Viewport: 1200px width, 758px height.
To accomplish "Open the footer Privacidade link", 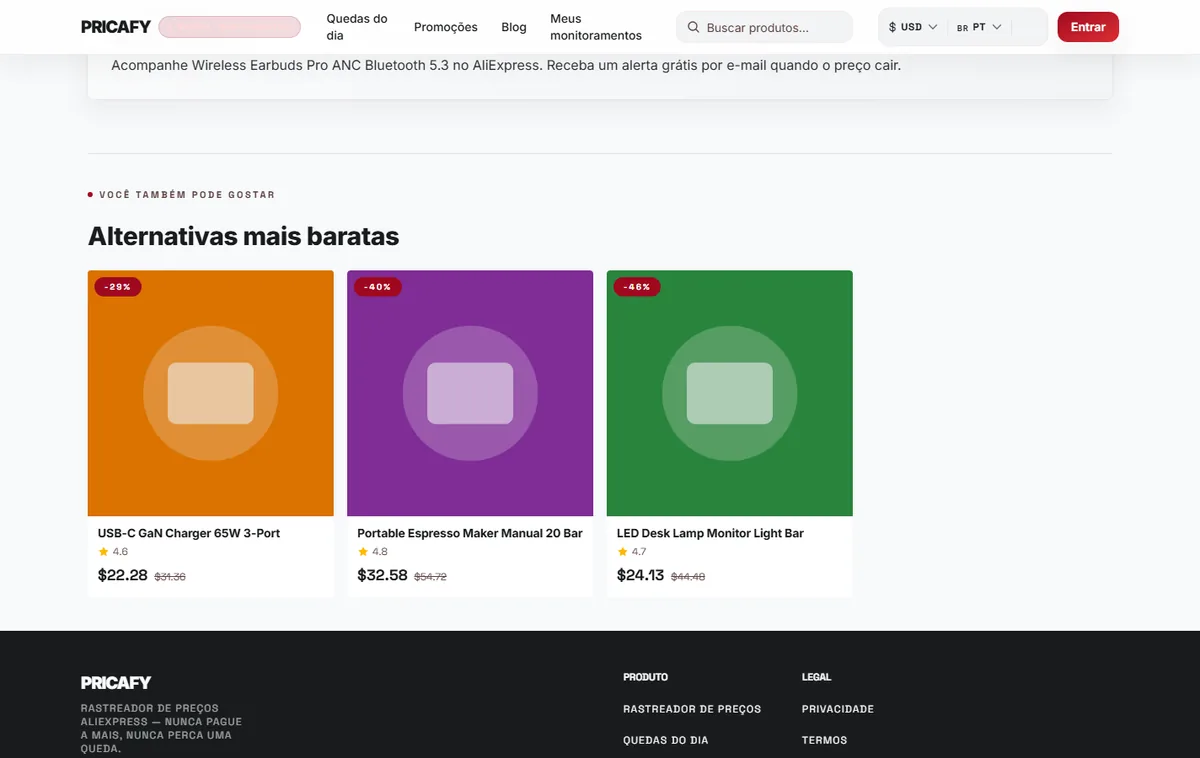I will [x=838, y=709].
